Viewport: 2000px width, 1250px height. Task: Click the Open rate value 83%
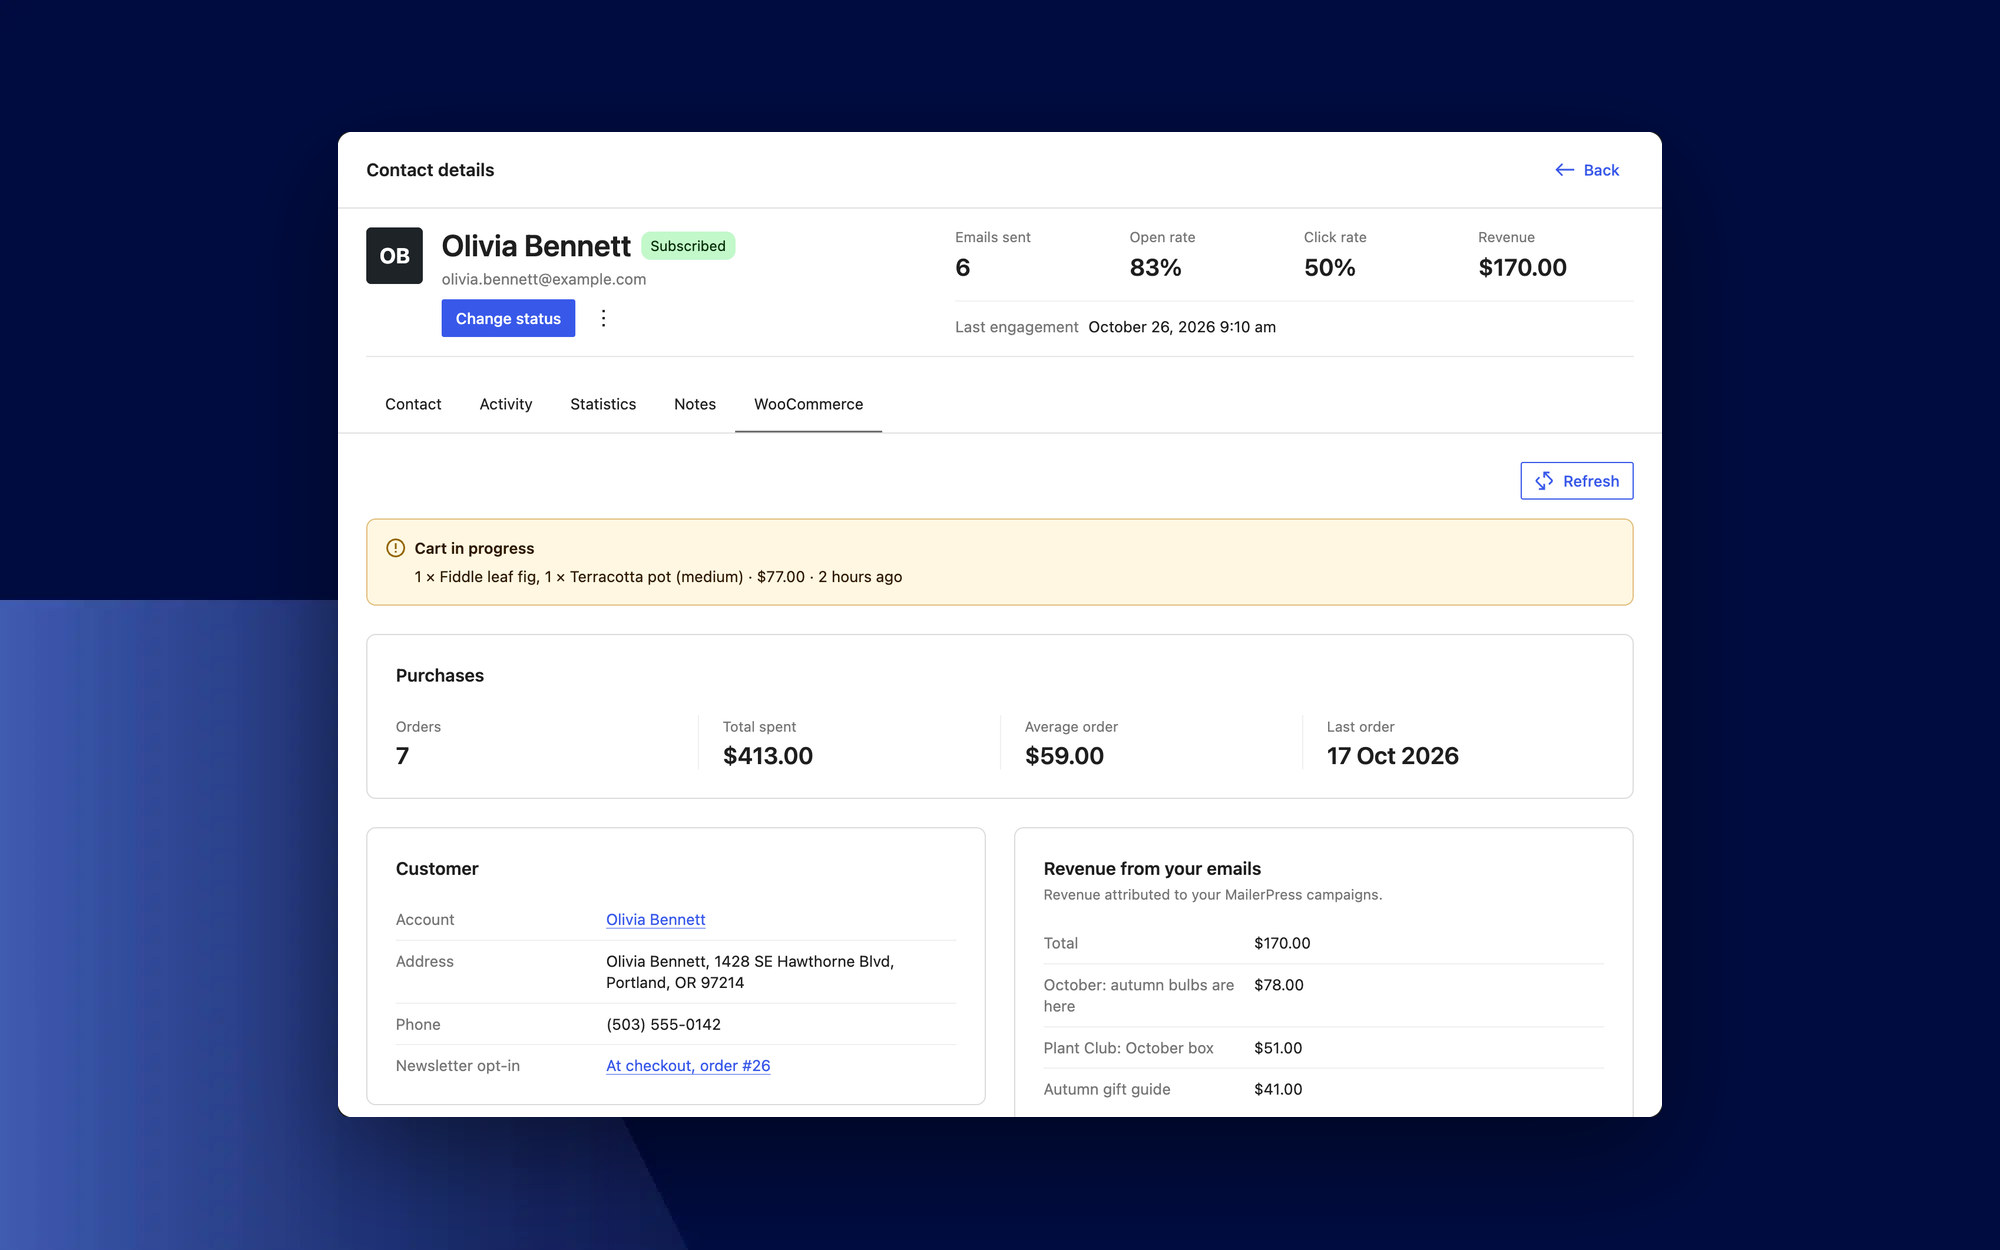click(1155, 268)
